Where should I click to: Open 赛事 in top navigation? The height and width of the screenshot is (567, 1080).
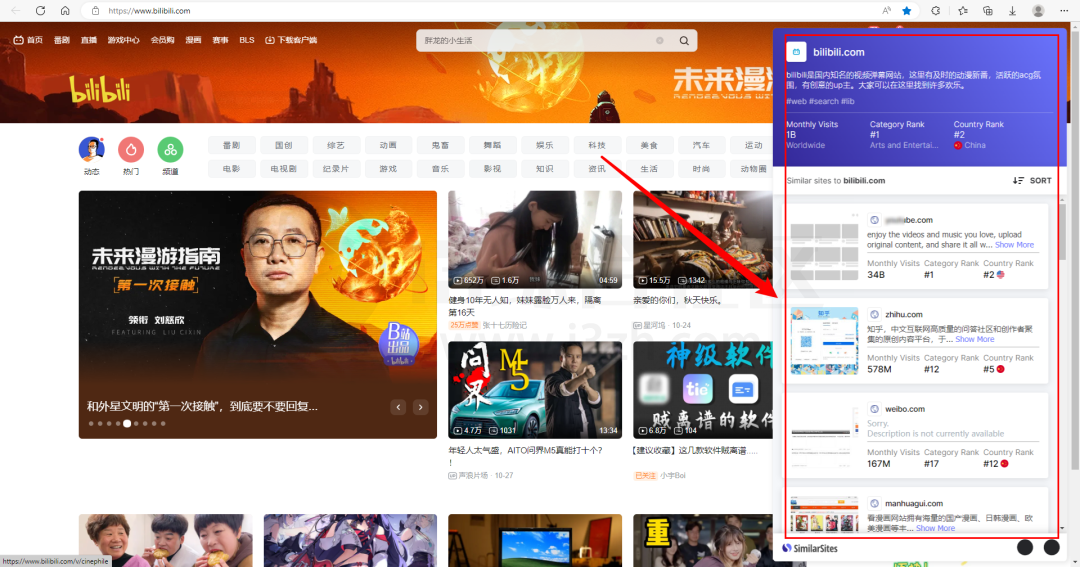coord(220,40)
